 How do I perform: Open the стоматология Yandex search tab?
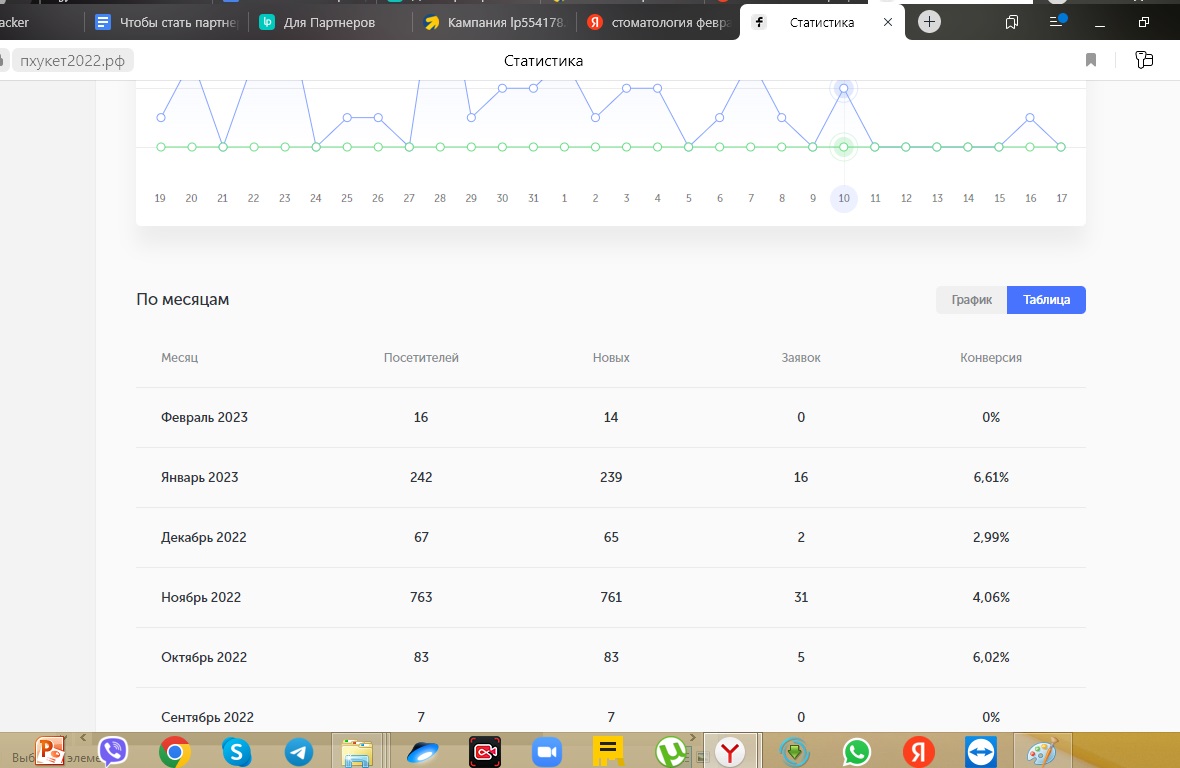(x=657, y=22)
